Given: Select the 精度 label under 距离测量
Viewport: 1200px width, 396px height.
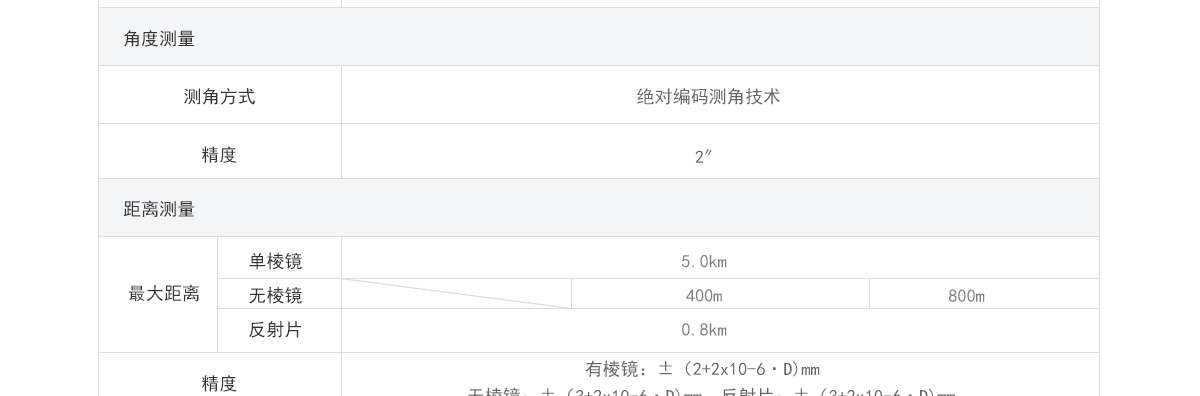Looking at the screenshot, I should coord(220,383).
